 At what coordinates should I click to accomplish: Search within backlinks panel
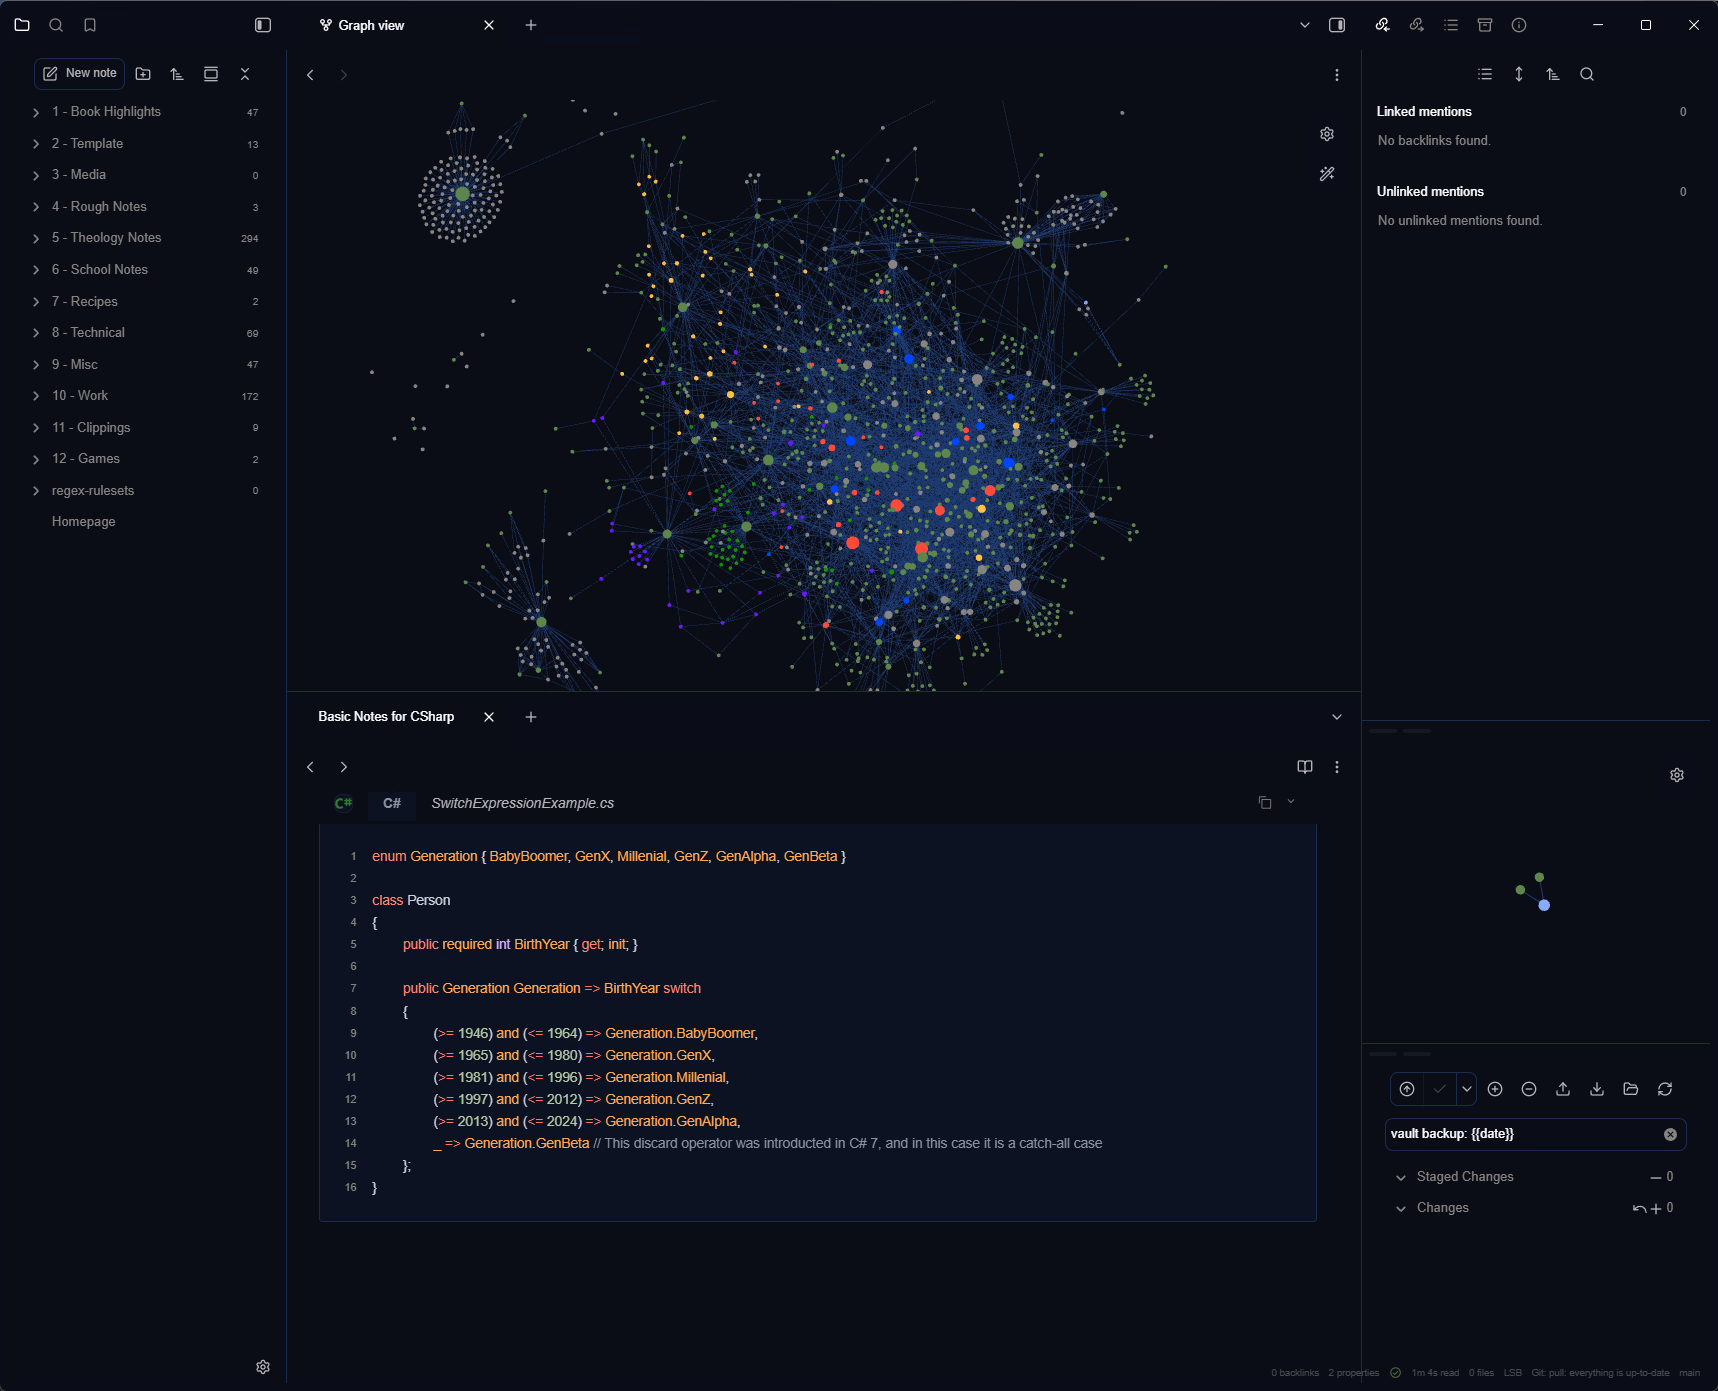click(1587, 74)
